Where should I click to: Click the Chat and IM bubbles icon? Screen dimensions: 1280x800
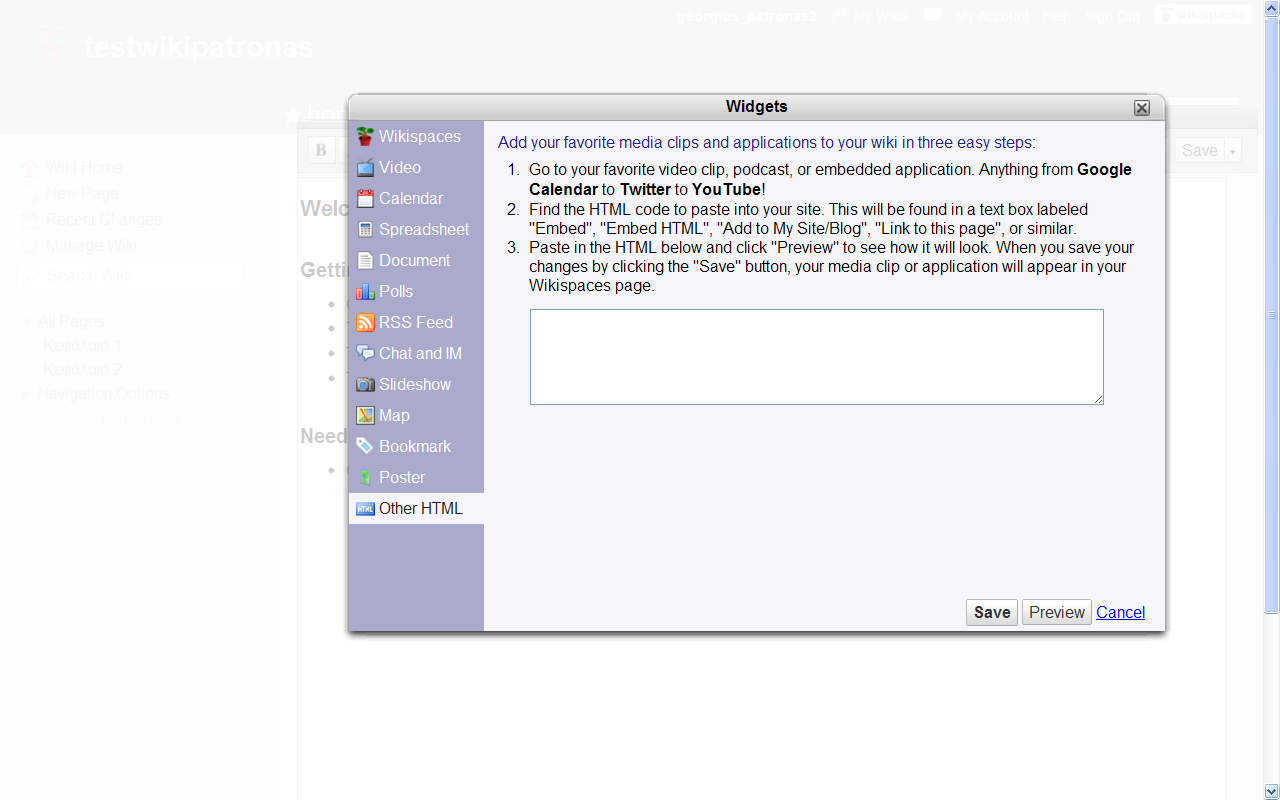click(x=365, y=353)
